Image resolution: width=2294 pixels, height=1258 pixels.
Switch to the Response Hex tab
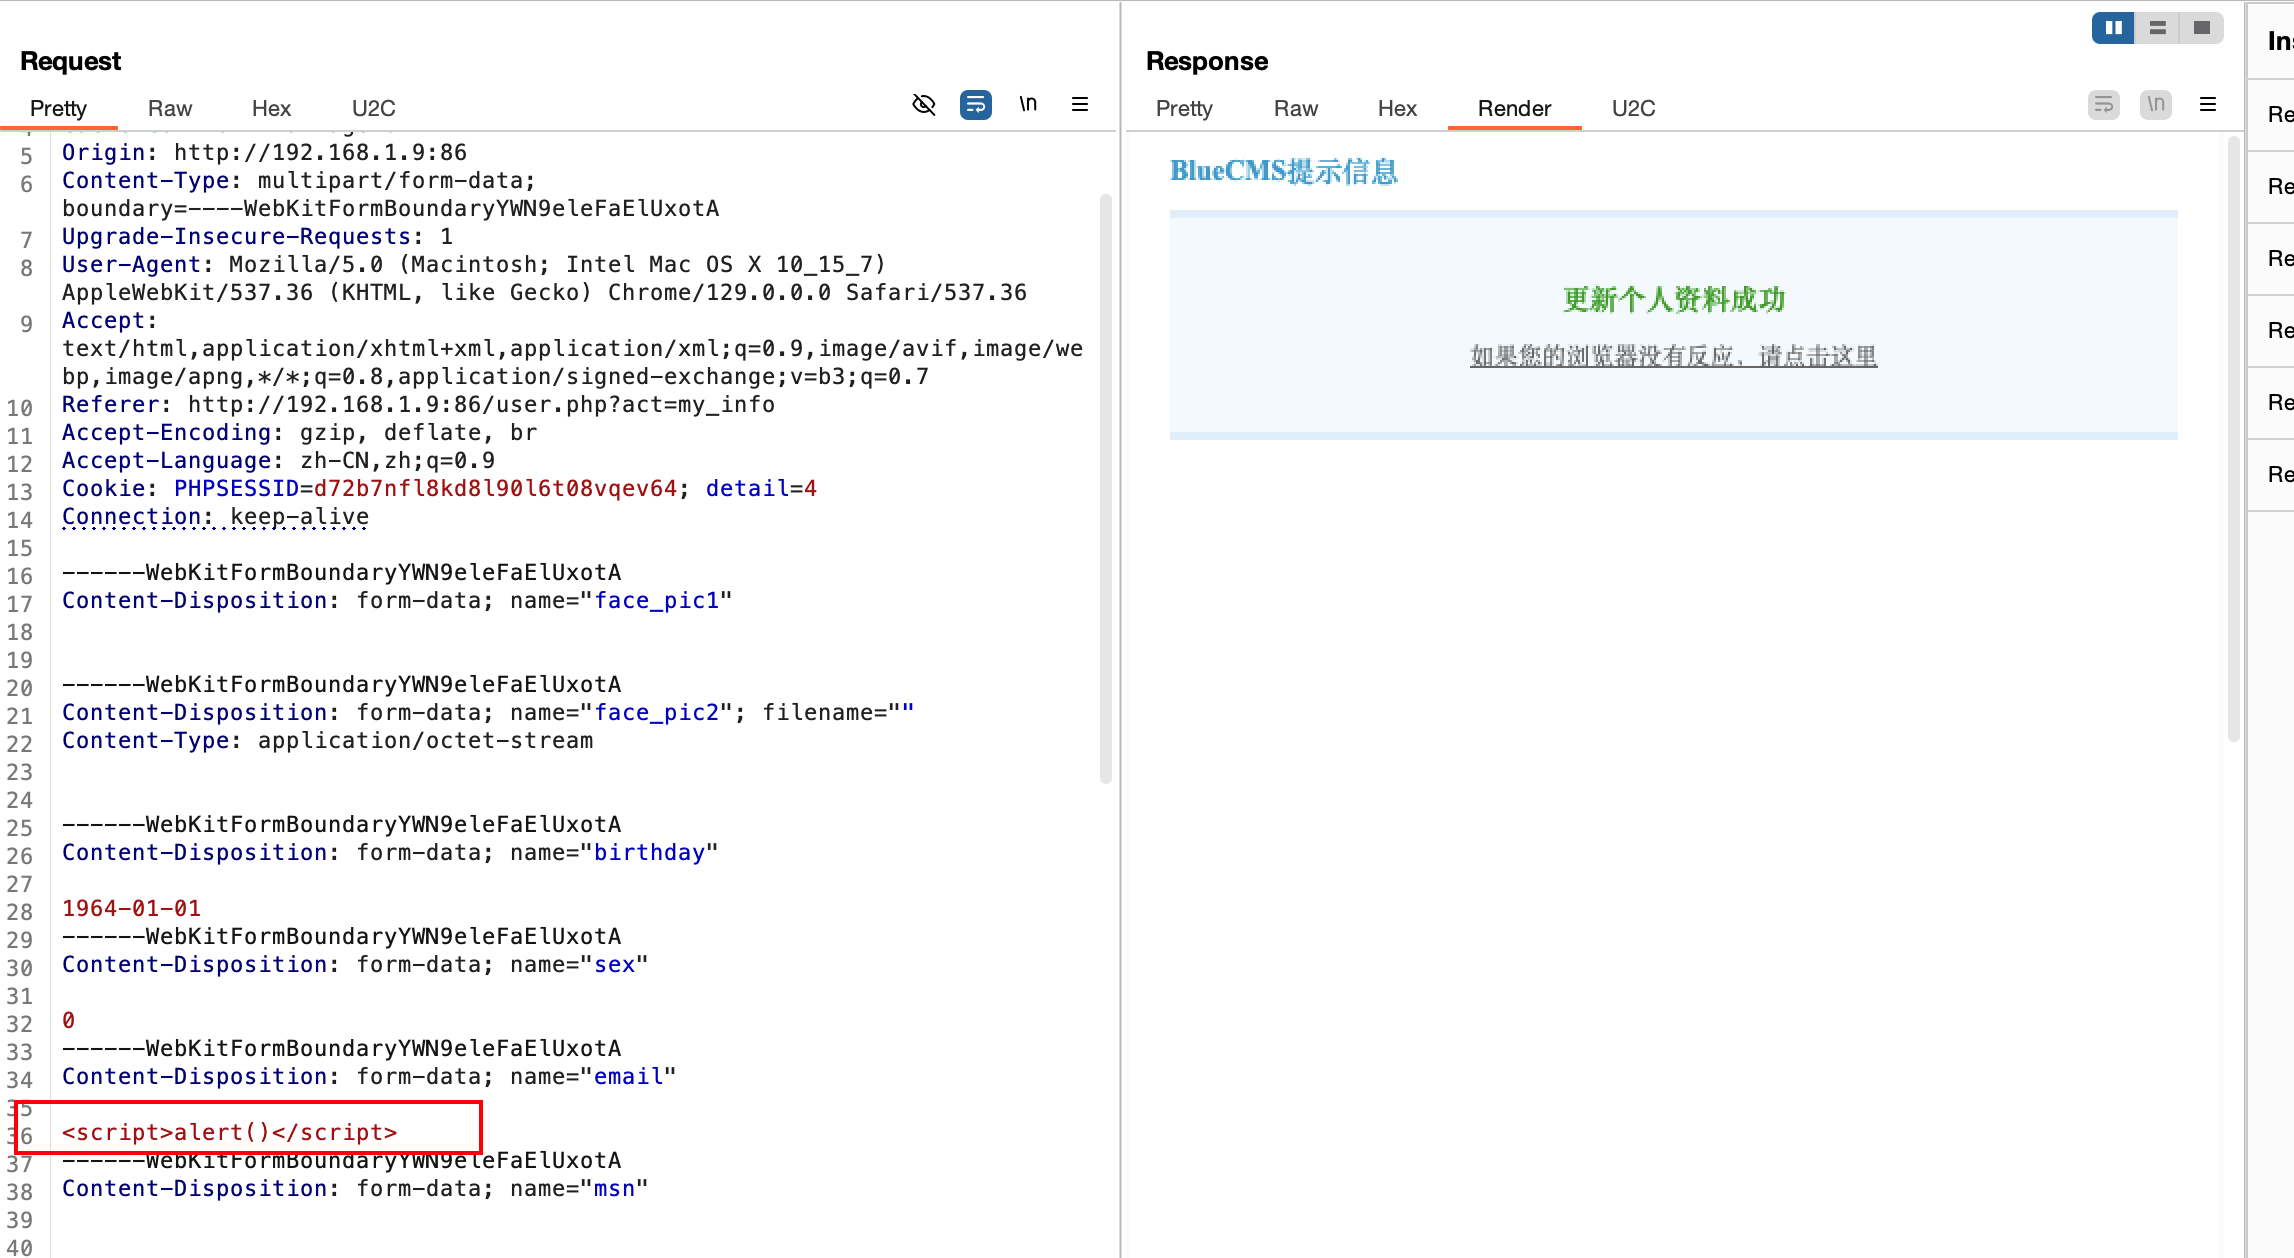click(1397, 108)
